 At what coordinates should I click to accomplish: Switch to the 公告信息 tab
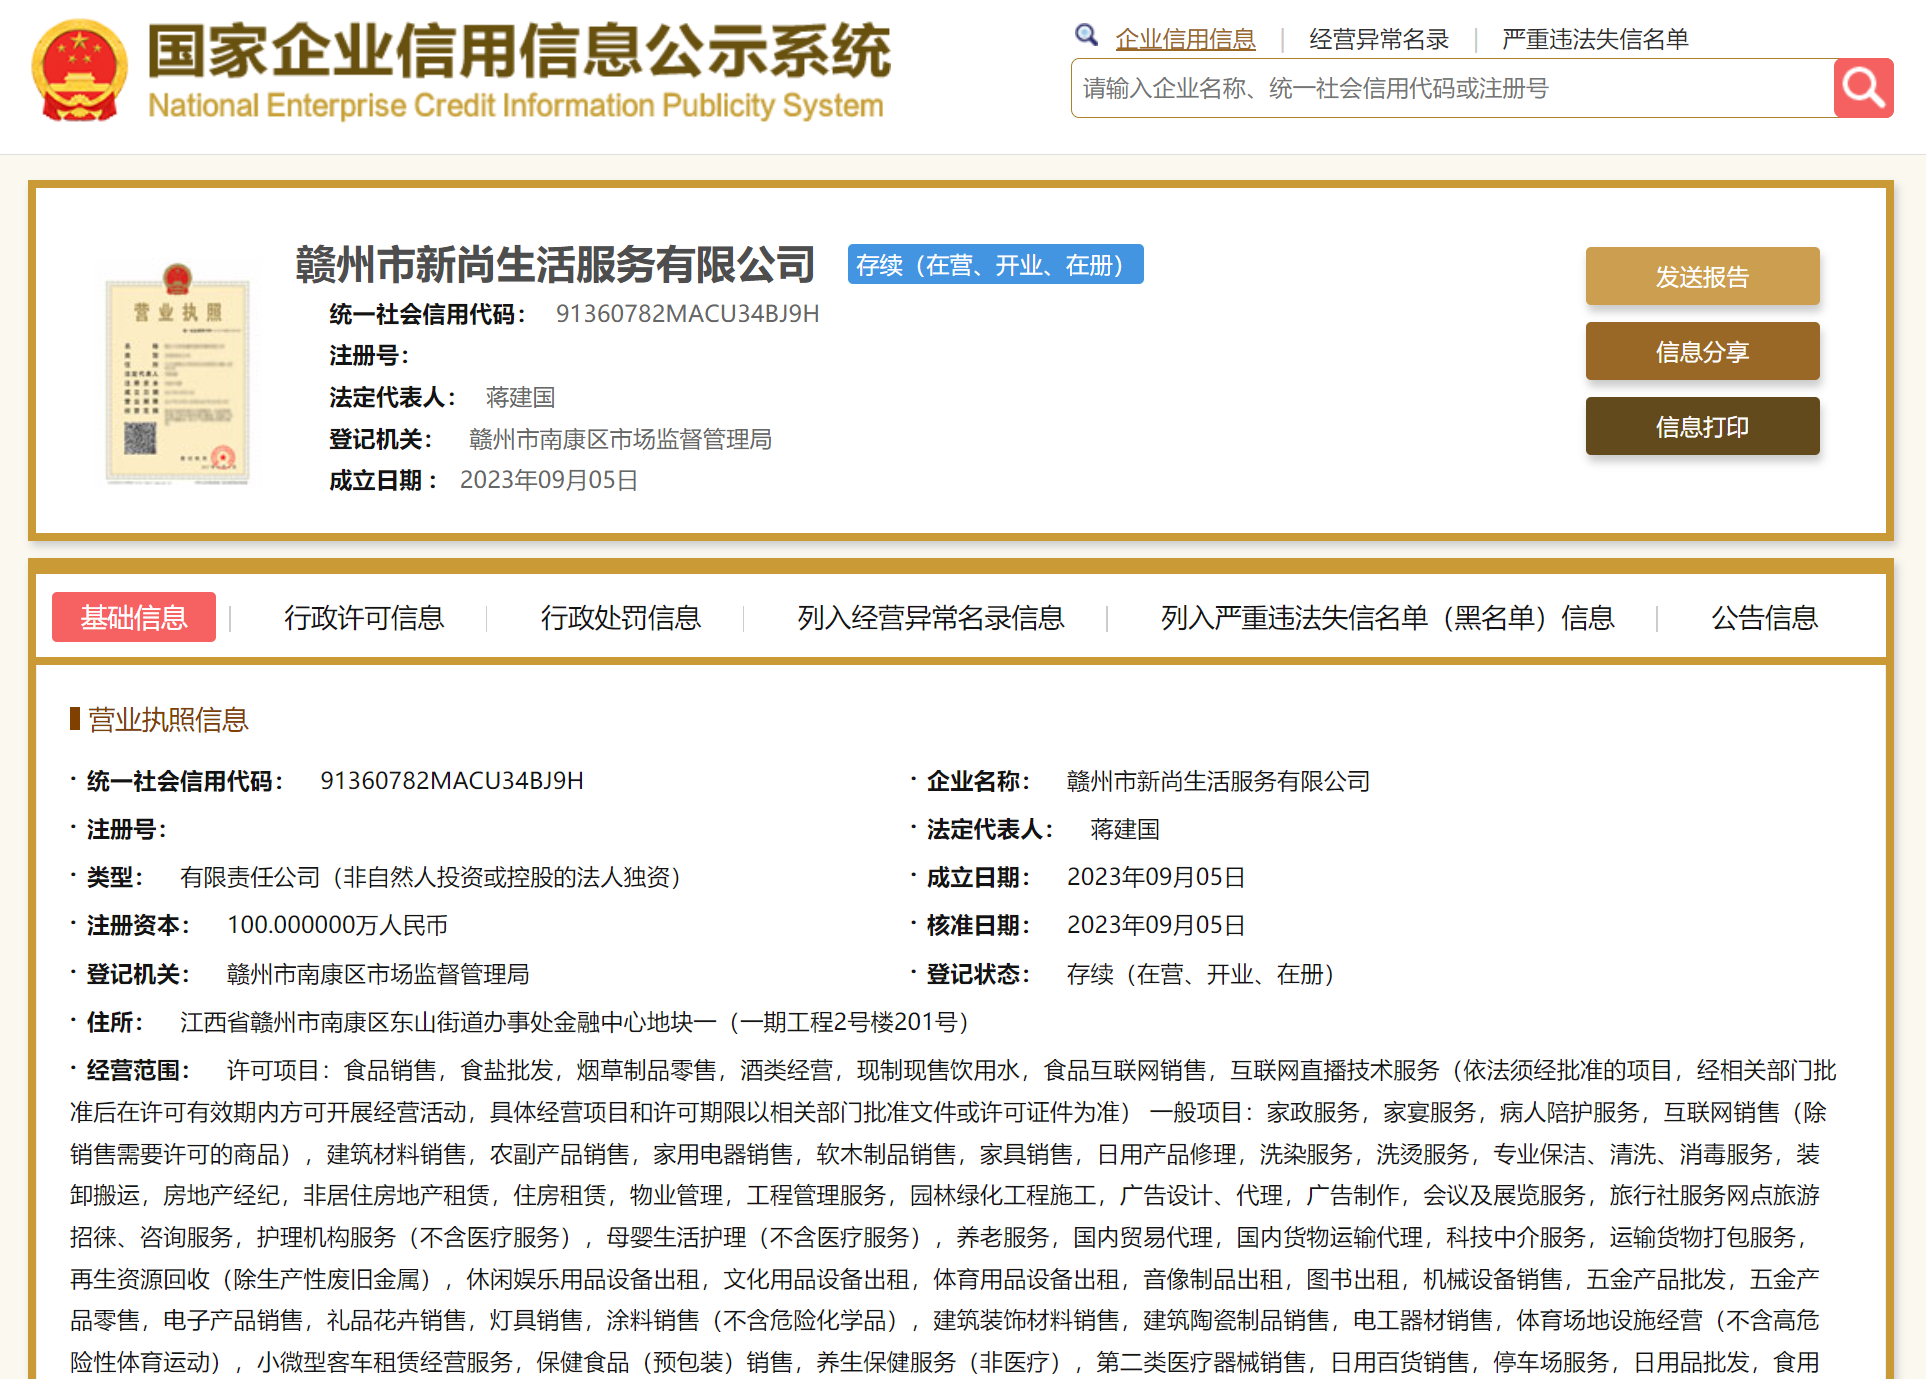[1765, 618]
